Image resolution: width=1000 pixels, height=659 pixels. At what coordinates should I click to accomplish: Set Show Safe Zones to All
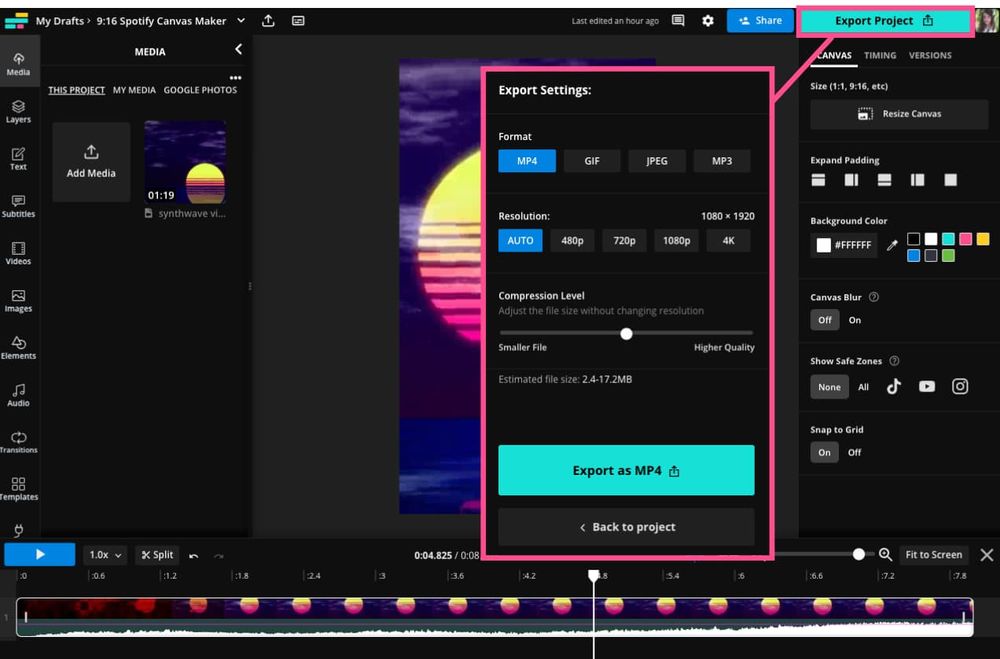863,387
